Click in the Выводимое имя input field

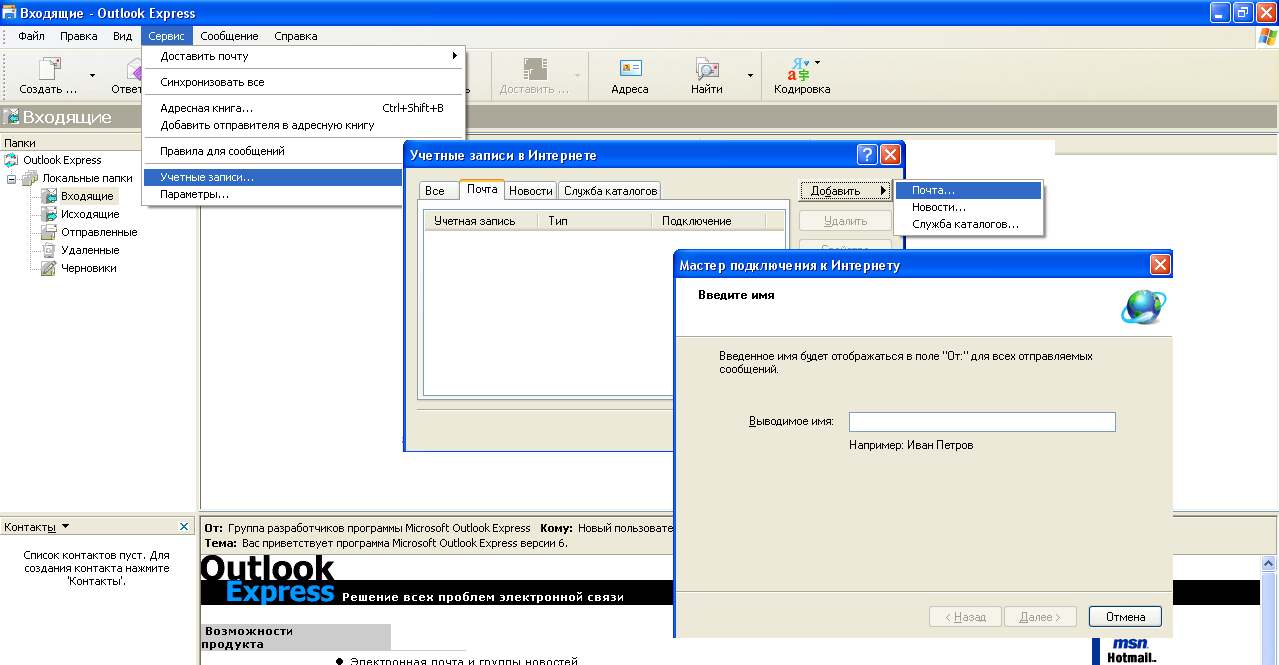[982, 422]
